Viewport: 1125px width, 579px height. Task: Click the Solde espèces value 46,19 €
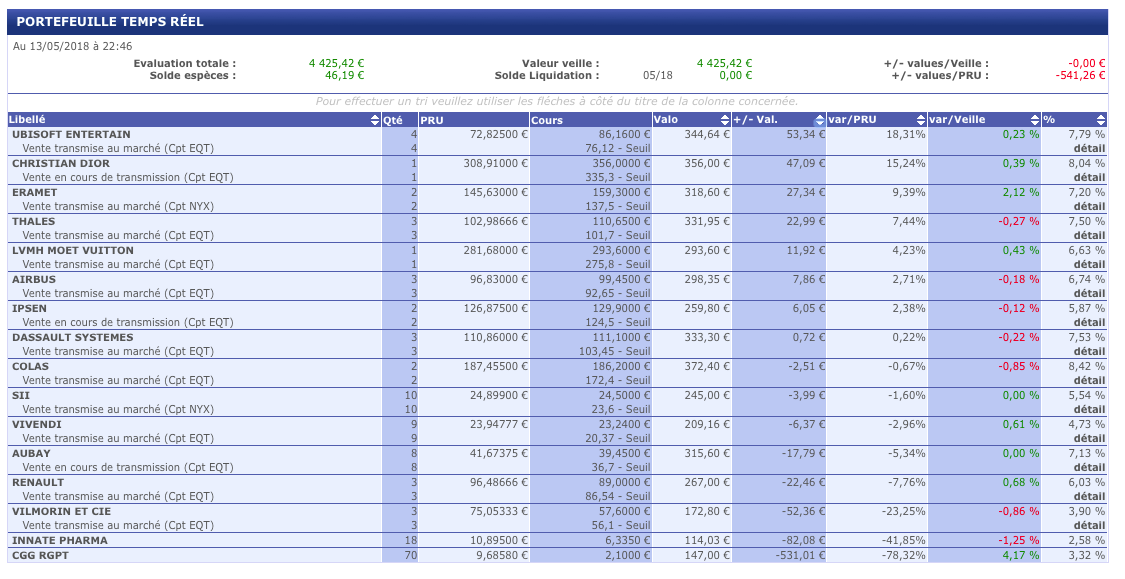point(344,75)
